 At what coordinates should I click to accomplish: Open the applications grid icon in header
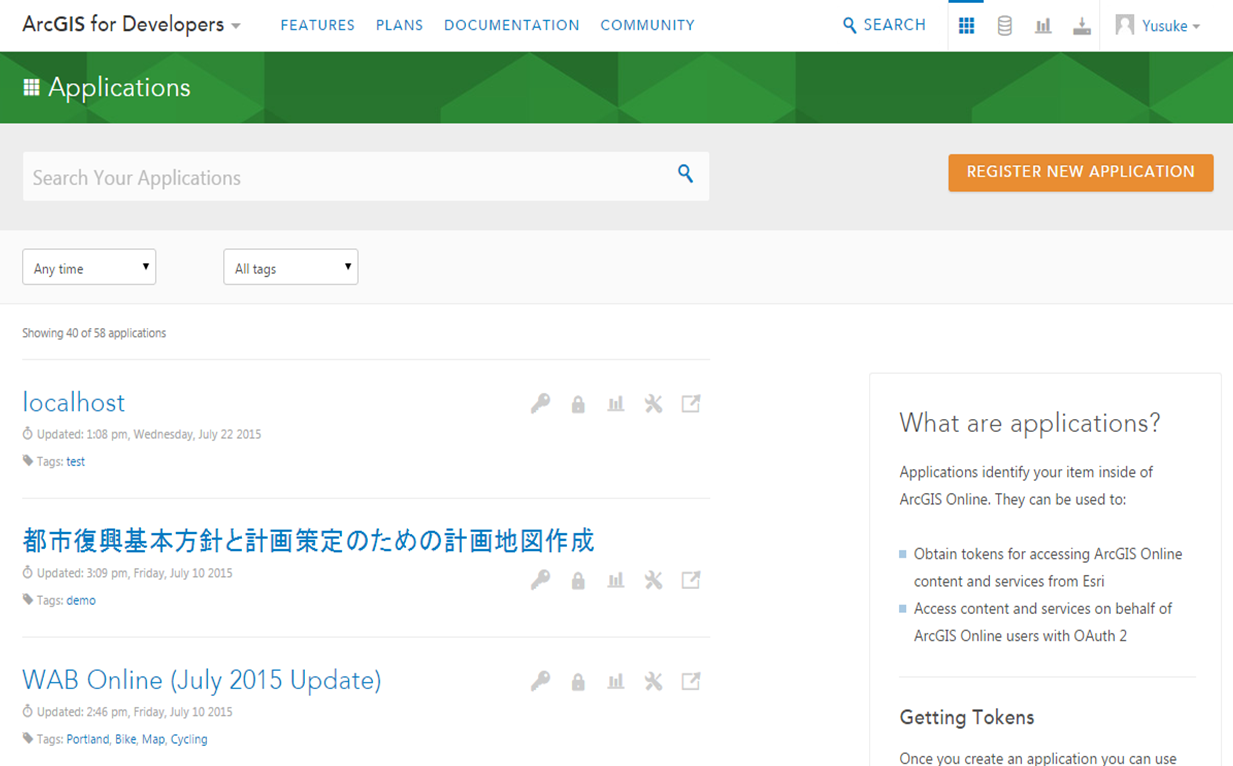pyautogui.click(x=966, y=26)
